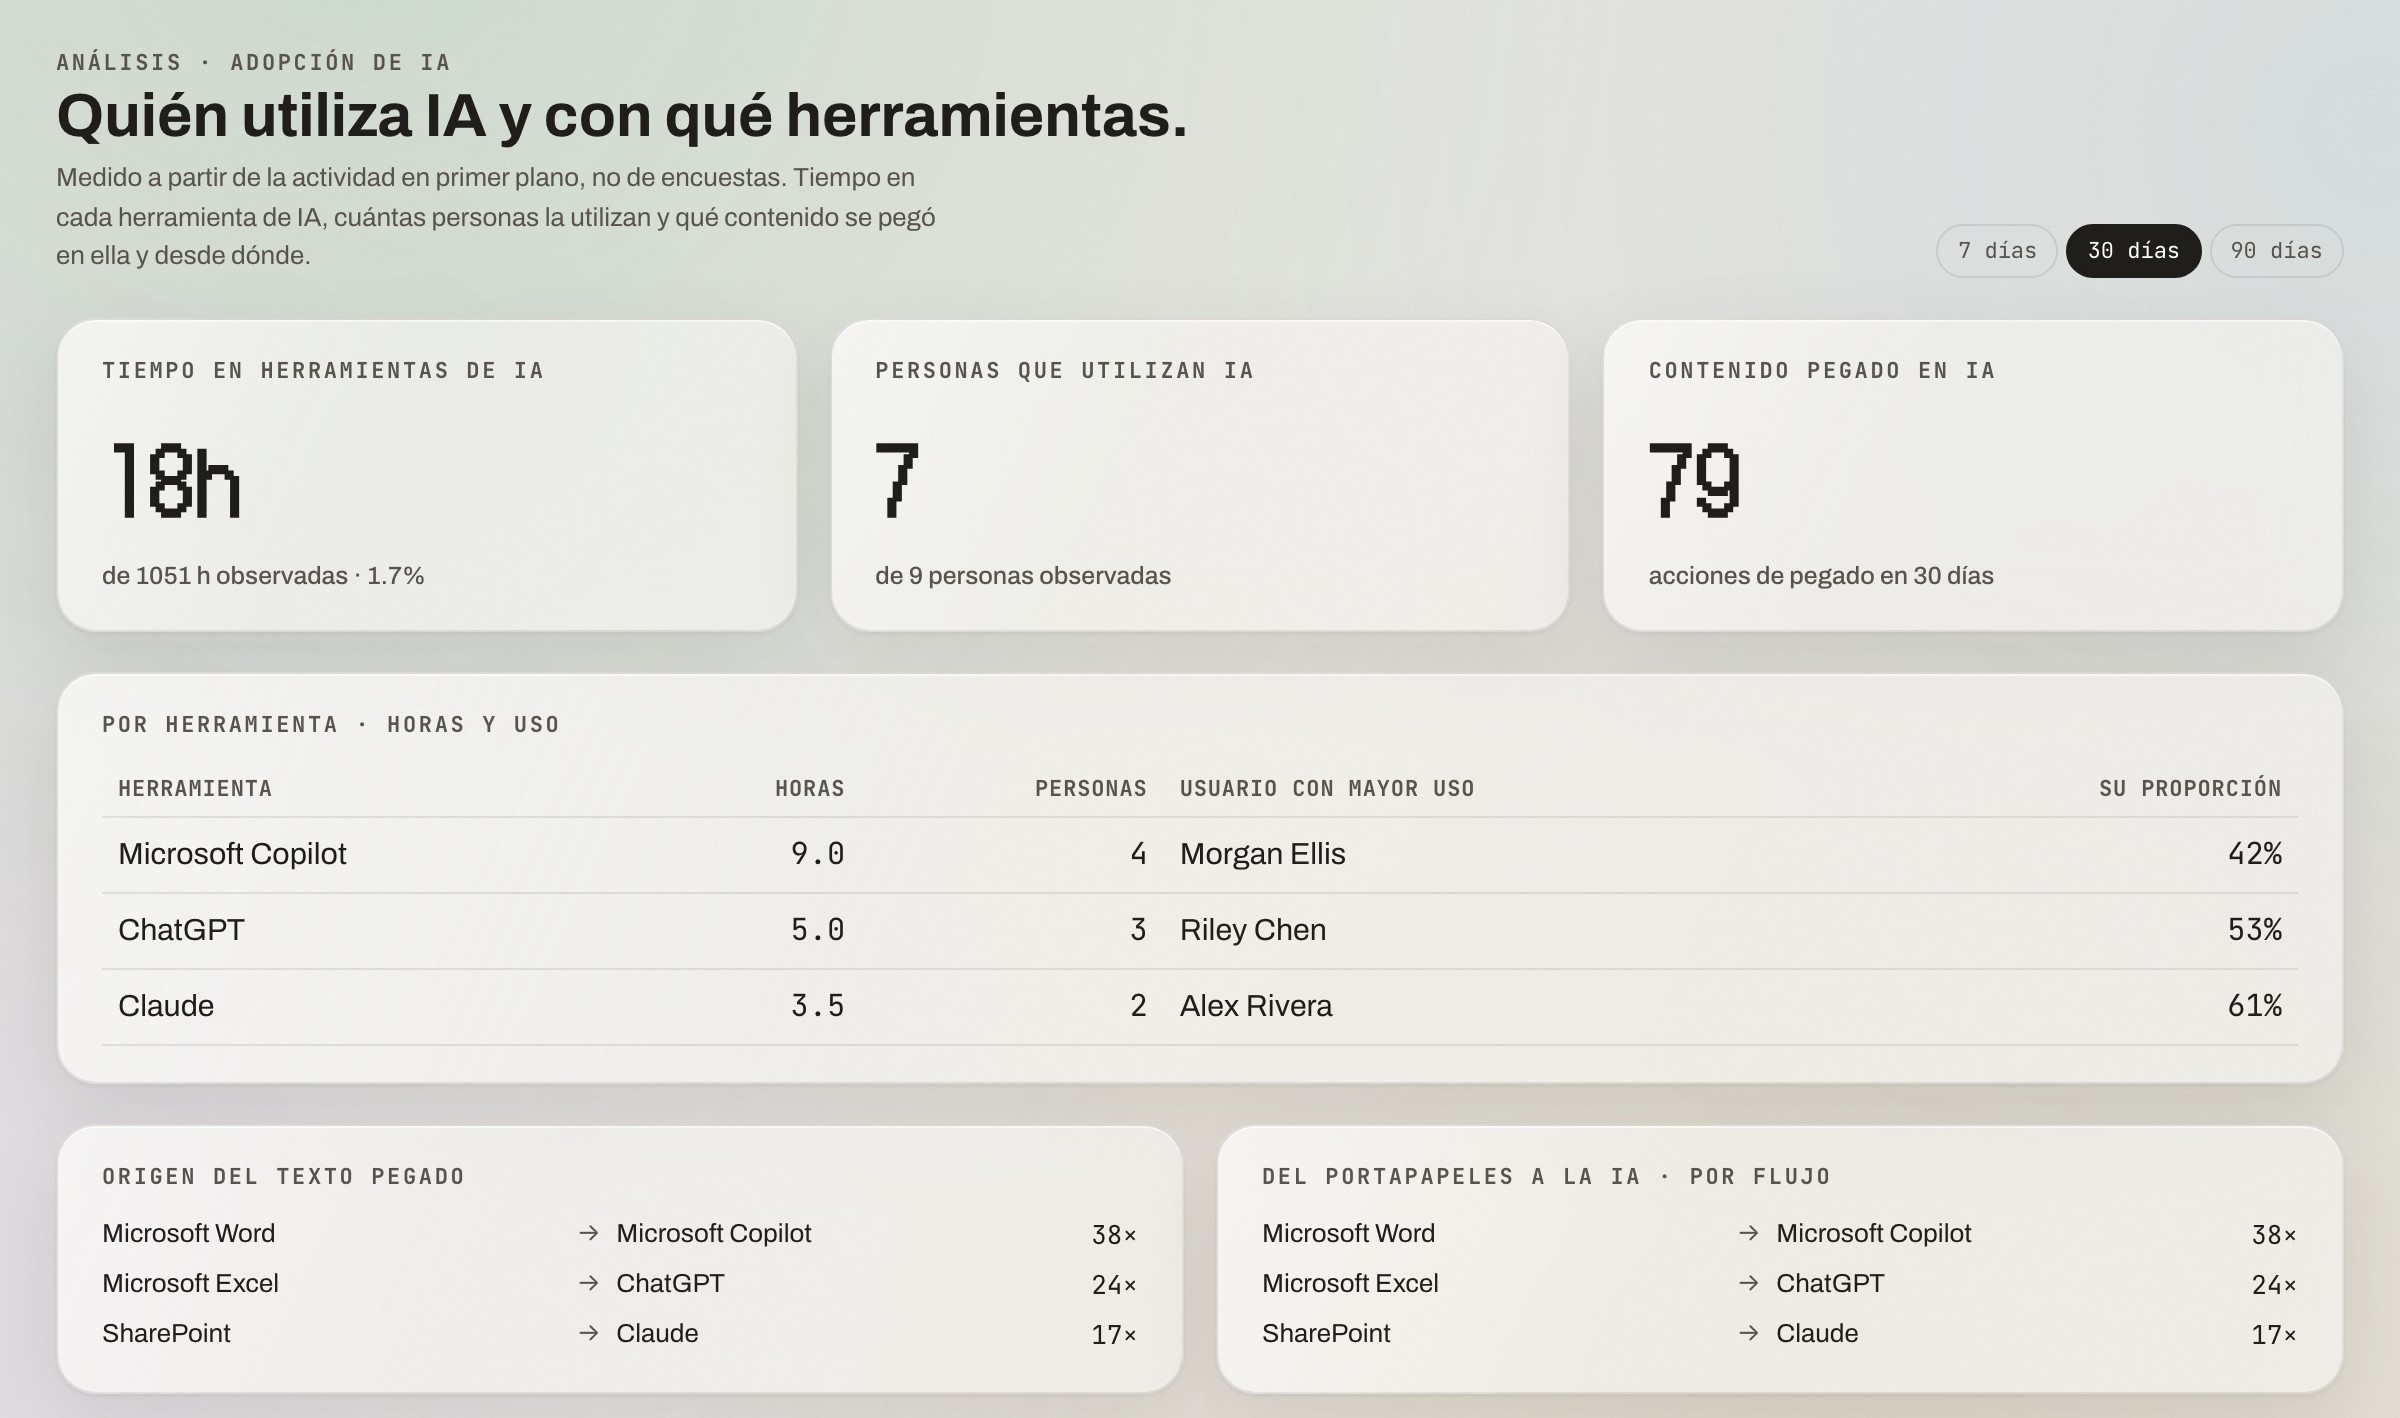Click 38× count in Por flujo card
The width and height of the screenshot is (2400, 1418).
coord(2274,1235)
